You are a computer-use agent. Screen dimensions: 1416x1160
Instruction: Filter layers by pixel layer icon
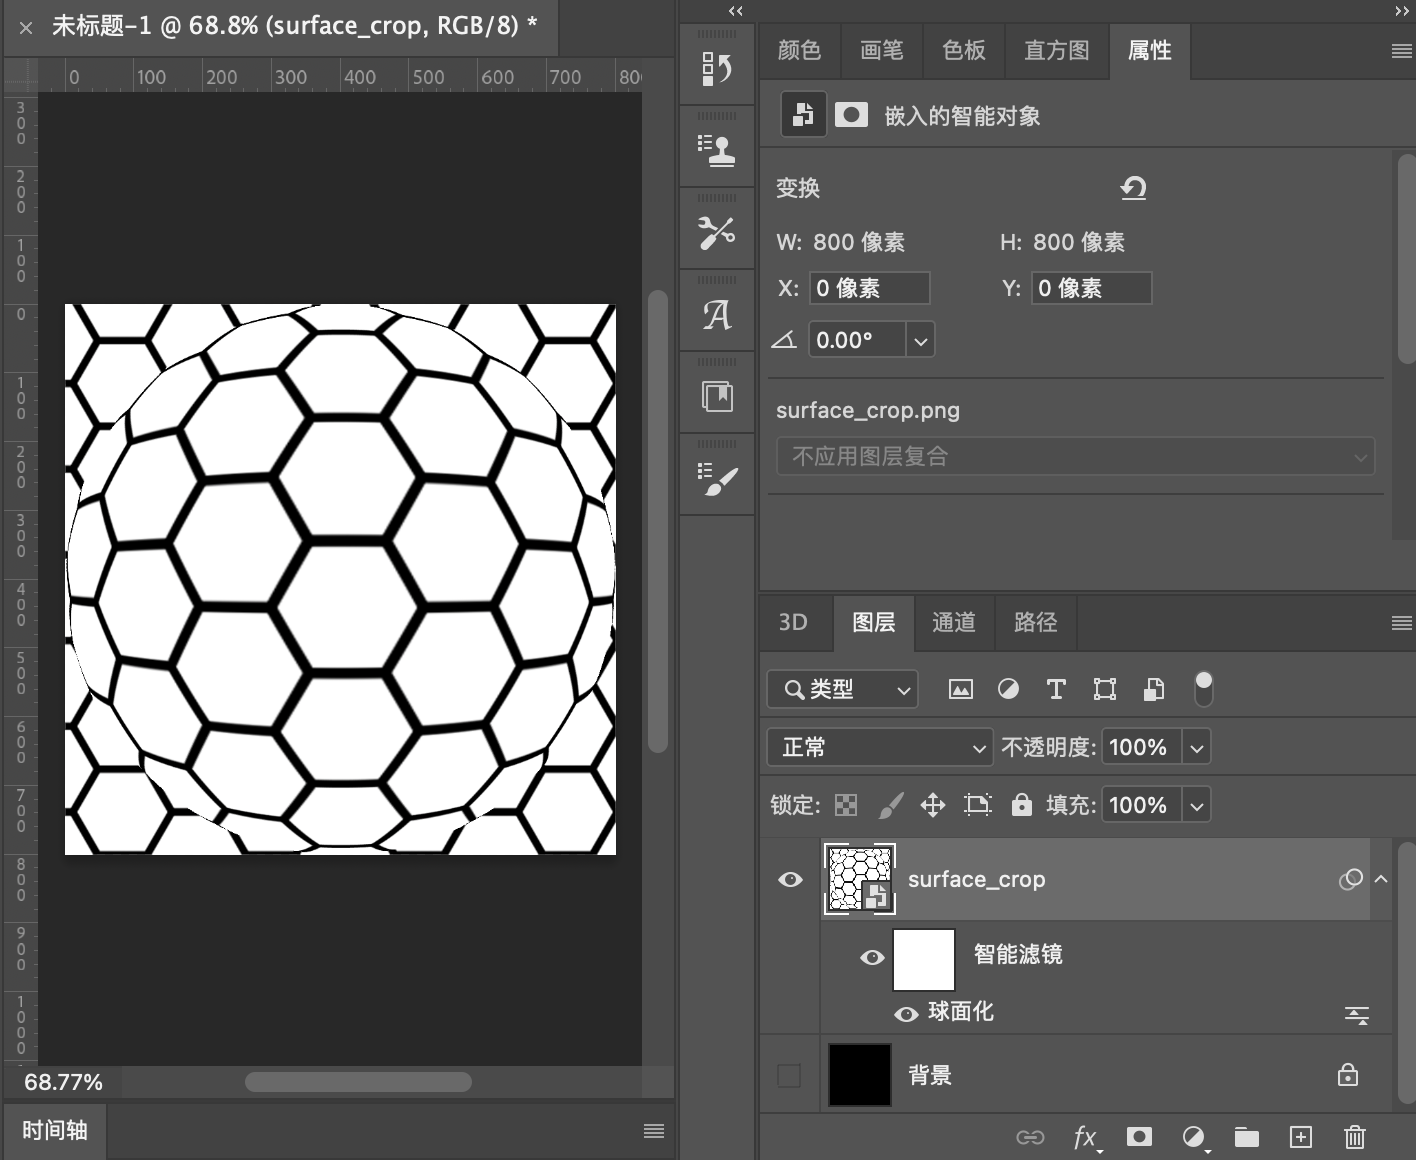[960, 689]
